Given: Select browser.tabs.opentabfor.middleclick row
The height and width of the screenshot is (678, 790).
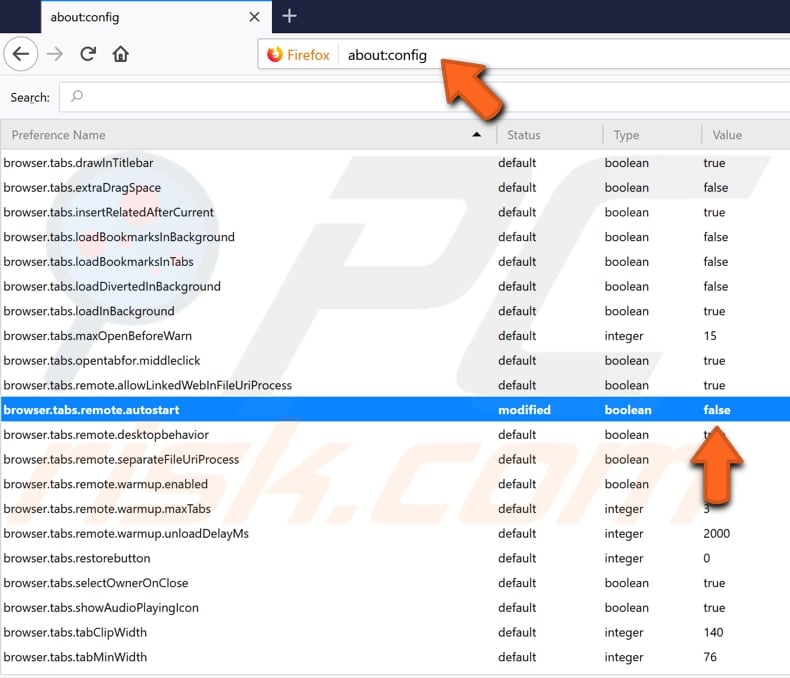Looking at the screenshot, I should [x=395, y=360].
